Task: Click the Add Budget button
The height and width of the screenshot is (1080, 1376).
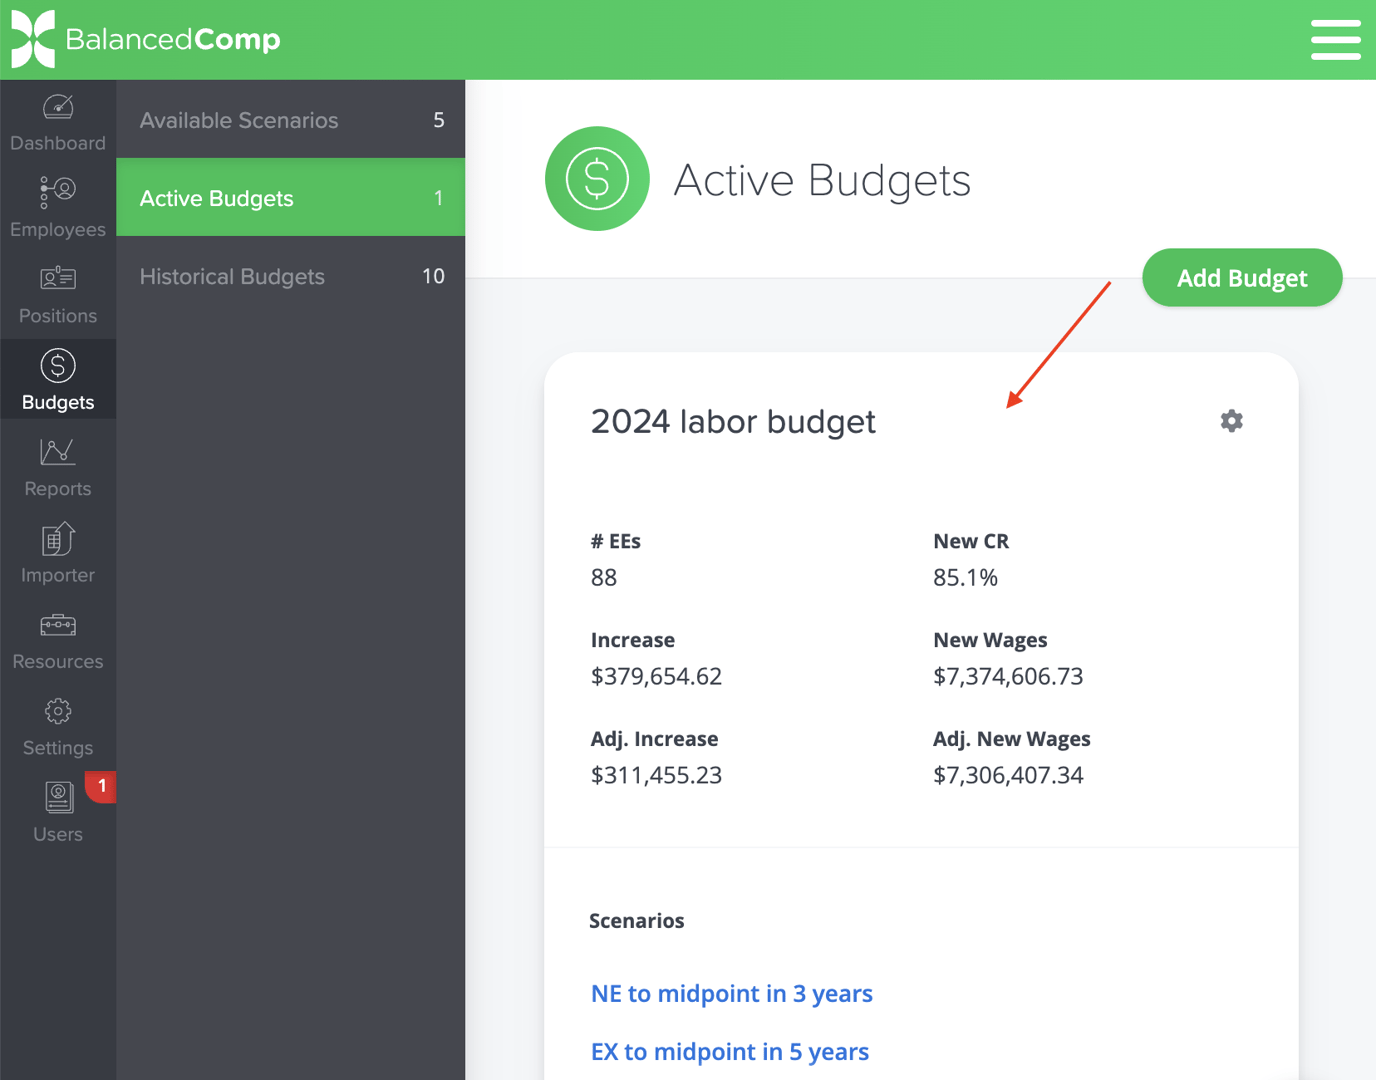Action: click(1242, 278)
